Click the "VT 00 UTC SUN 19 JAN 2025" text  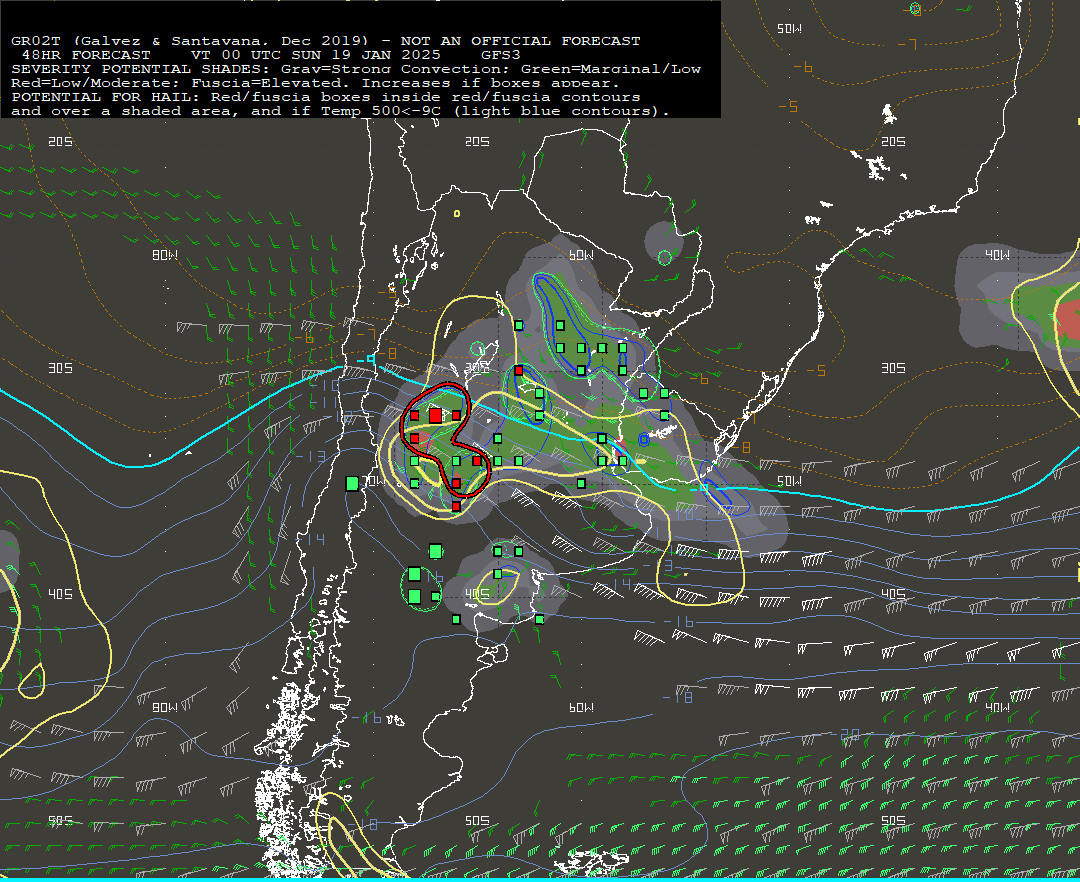pyautogui.click(x=315, y=55)
